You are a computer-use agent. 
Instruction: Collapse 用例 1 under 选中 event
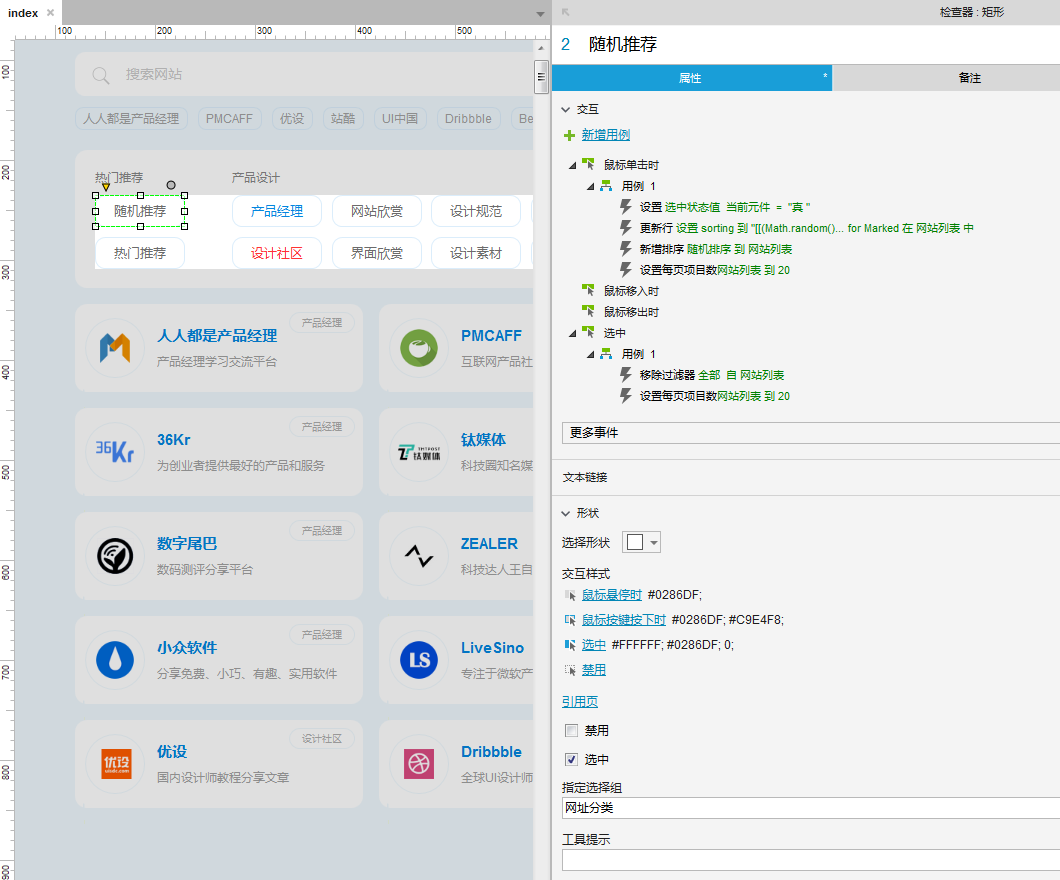(x=590, y=353)
